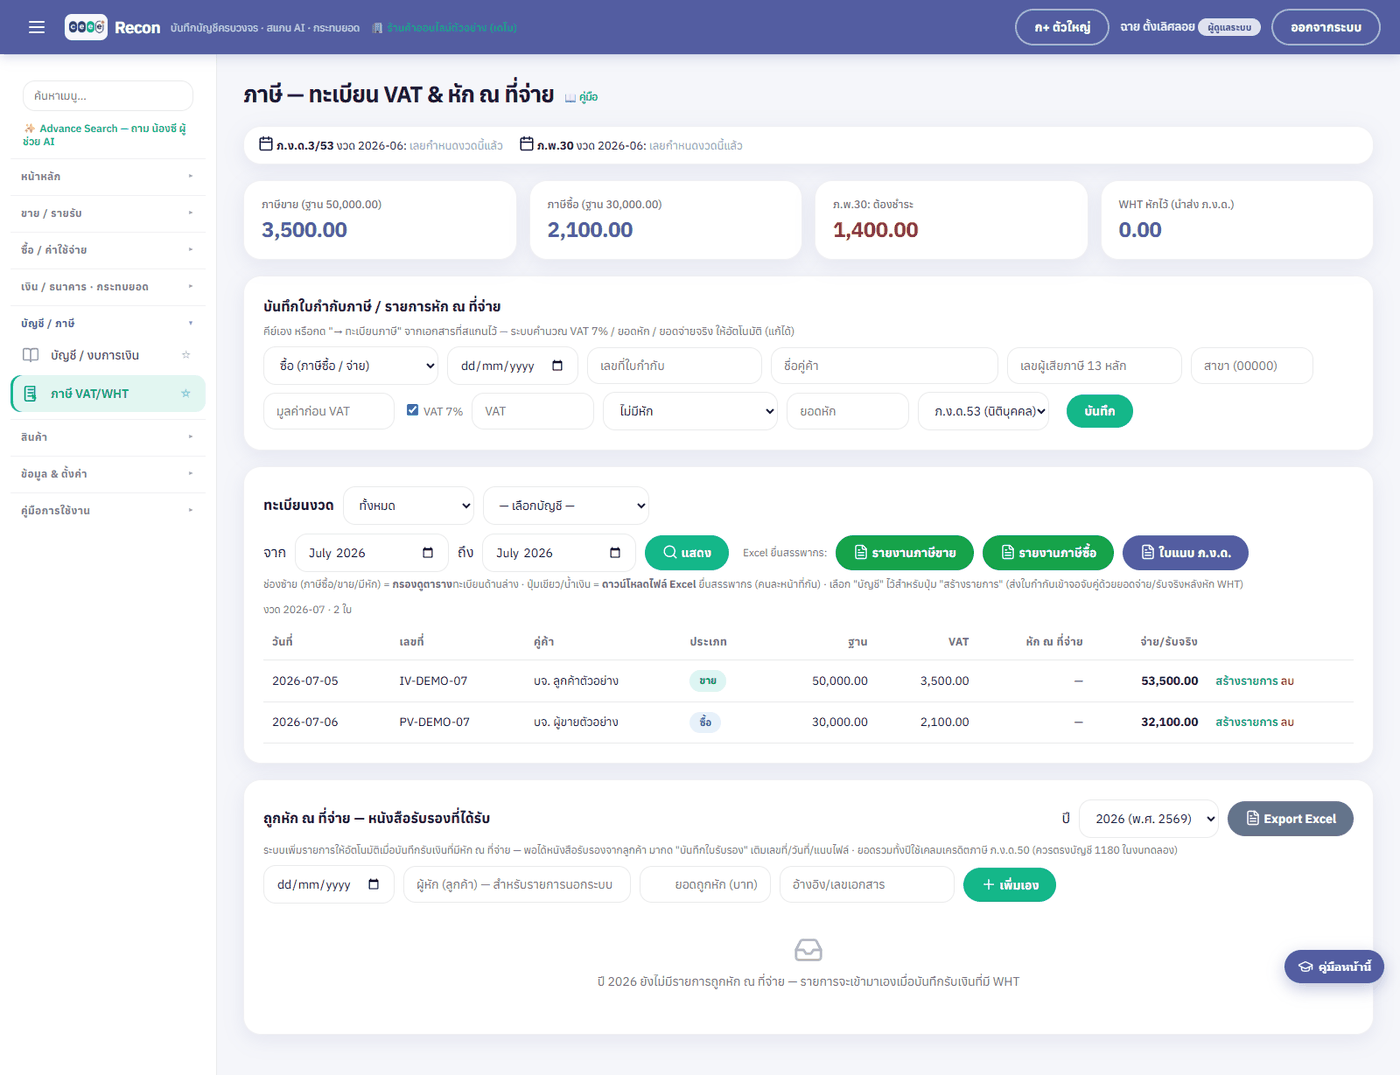This screenshot has height=1075, width=1400.
Task: Focus the ค้นหาเมนู sidebar search field
Action: (x=108, y=96)
